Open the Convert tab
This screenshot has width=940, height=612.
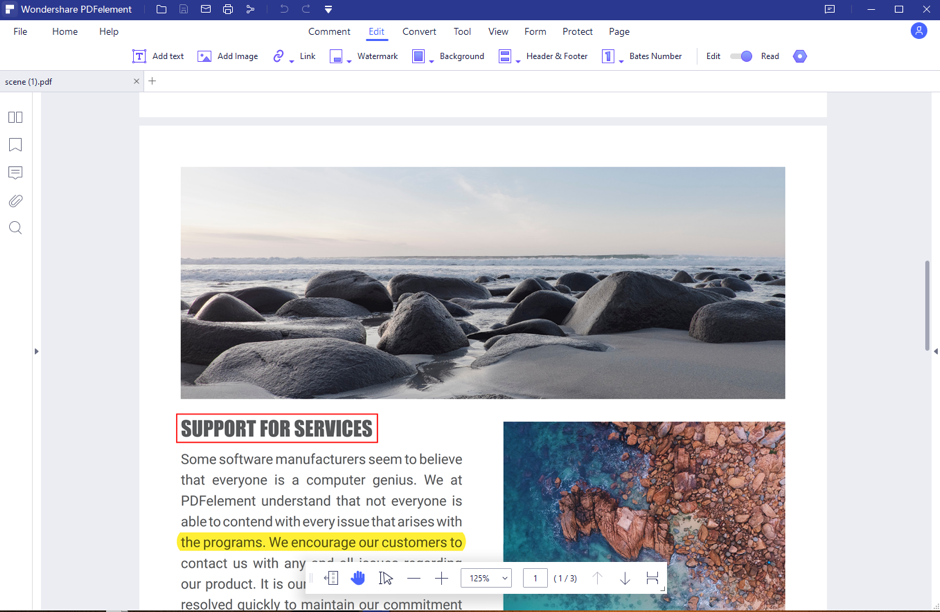click(x=419, y=32)
